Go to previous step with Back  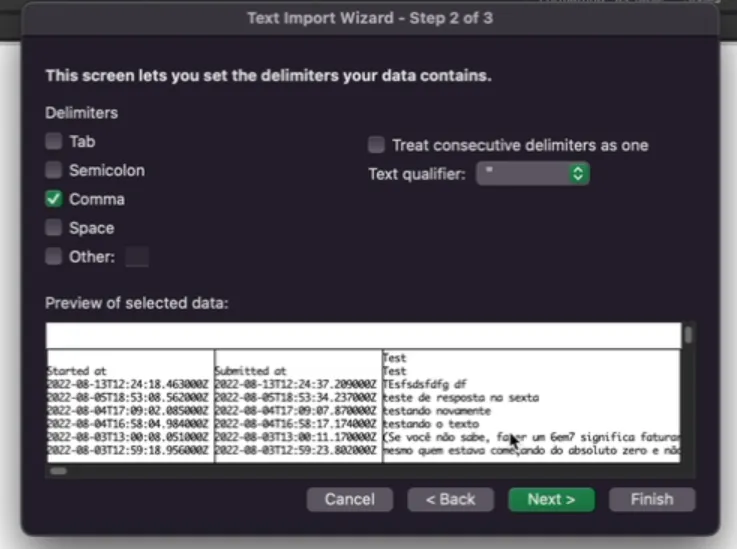(x=450, y=499)
